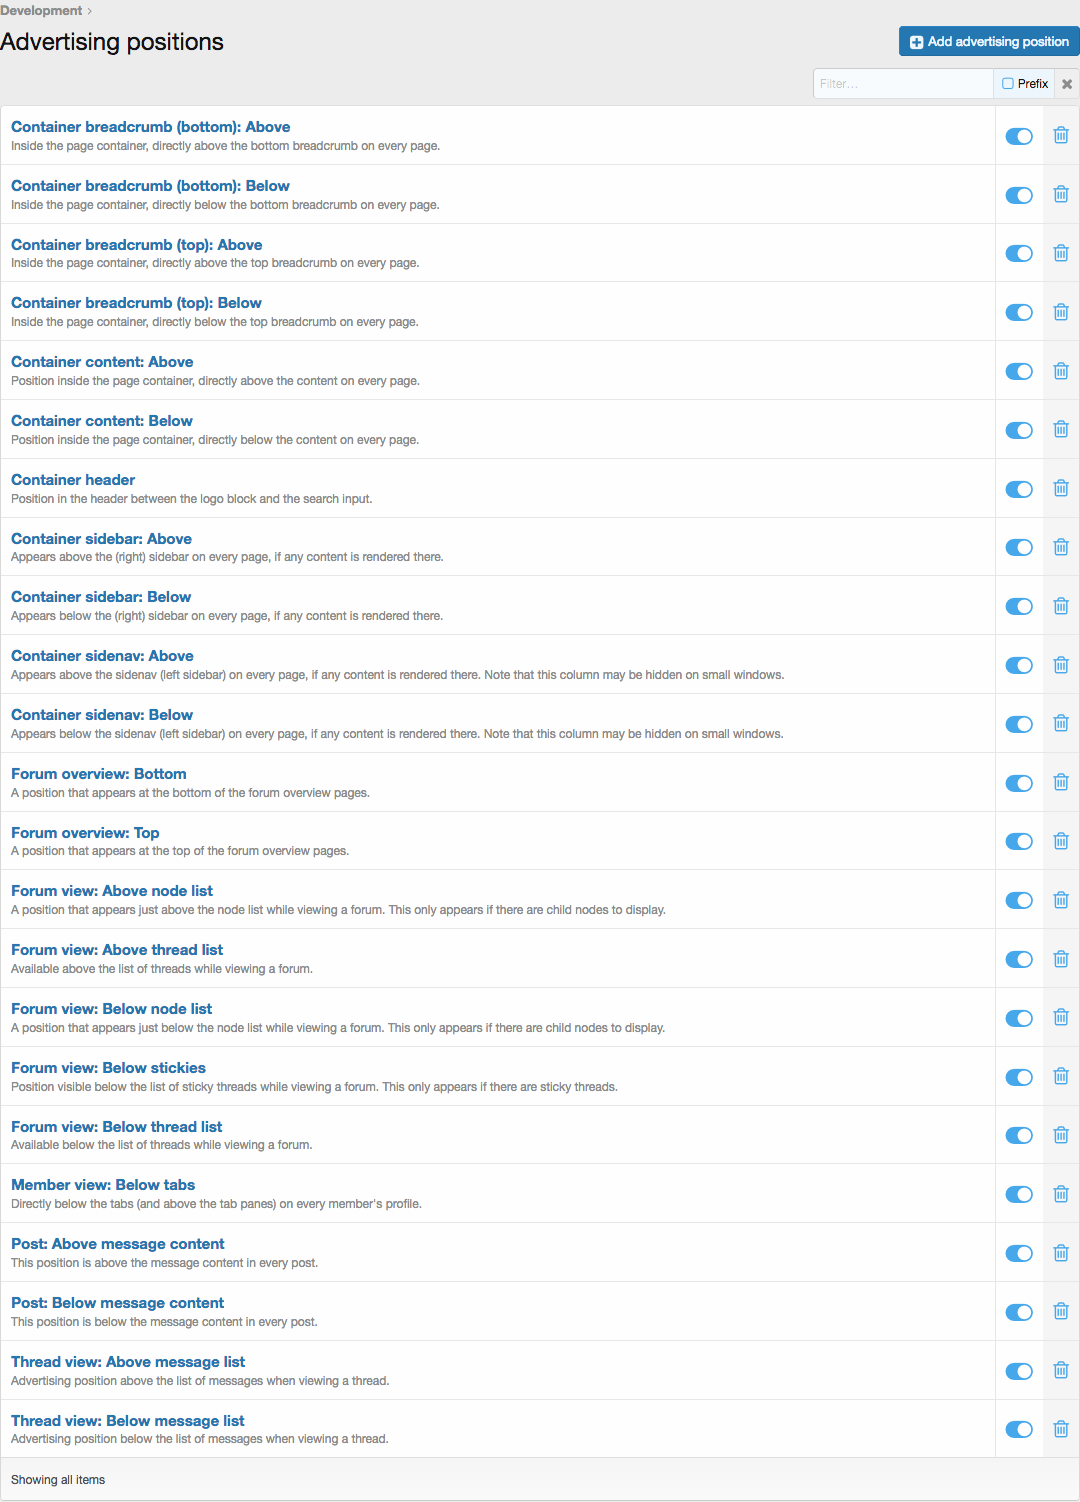Open Container breadcrumb (top): Below link
Screen dimensions: 1080x1502
(x=136, y=303)
